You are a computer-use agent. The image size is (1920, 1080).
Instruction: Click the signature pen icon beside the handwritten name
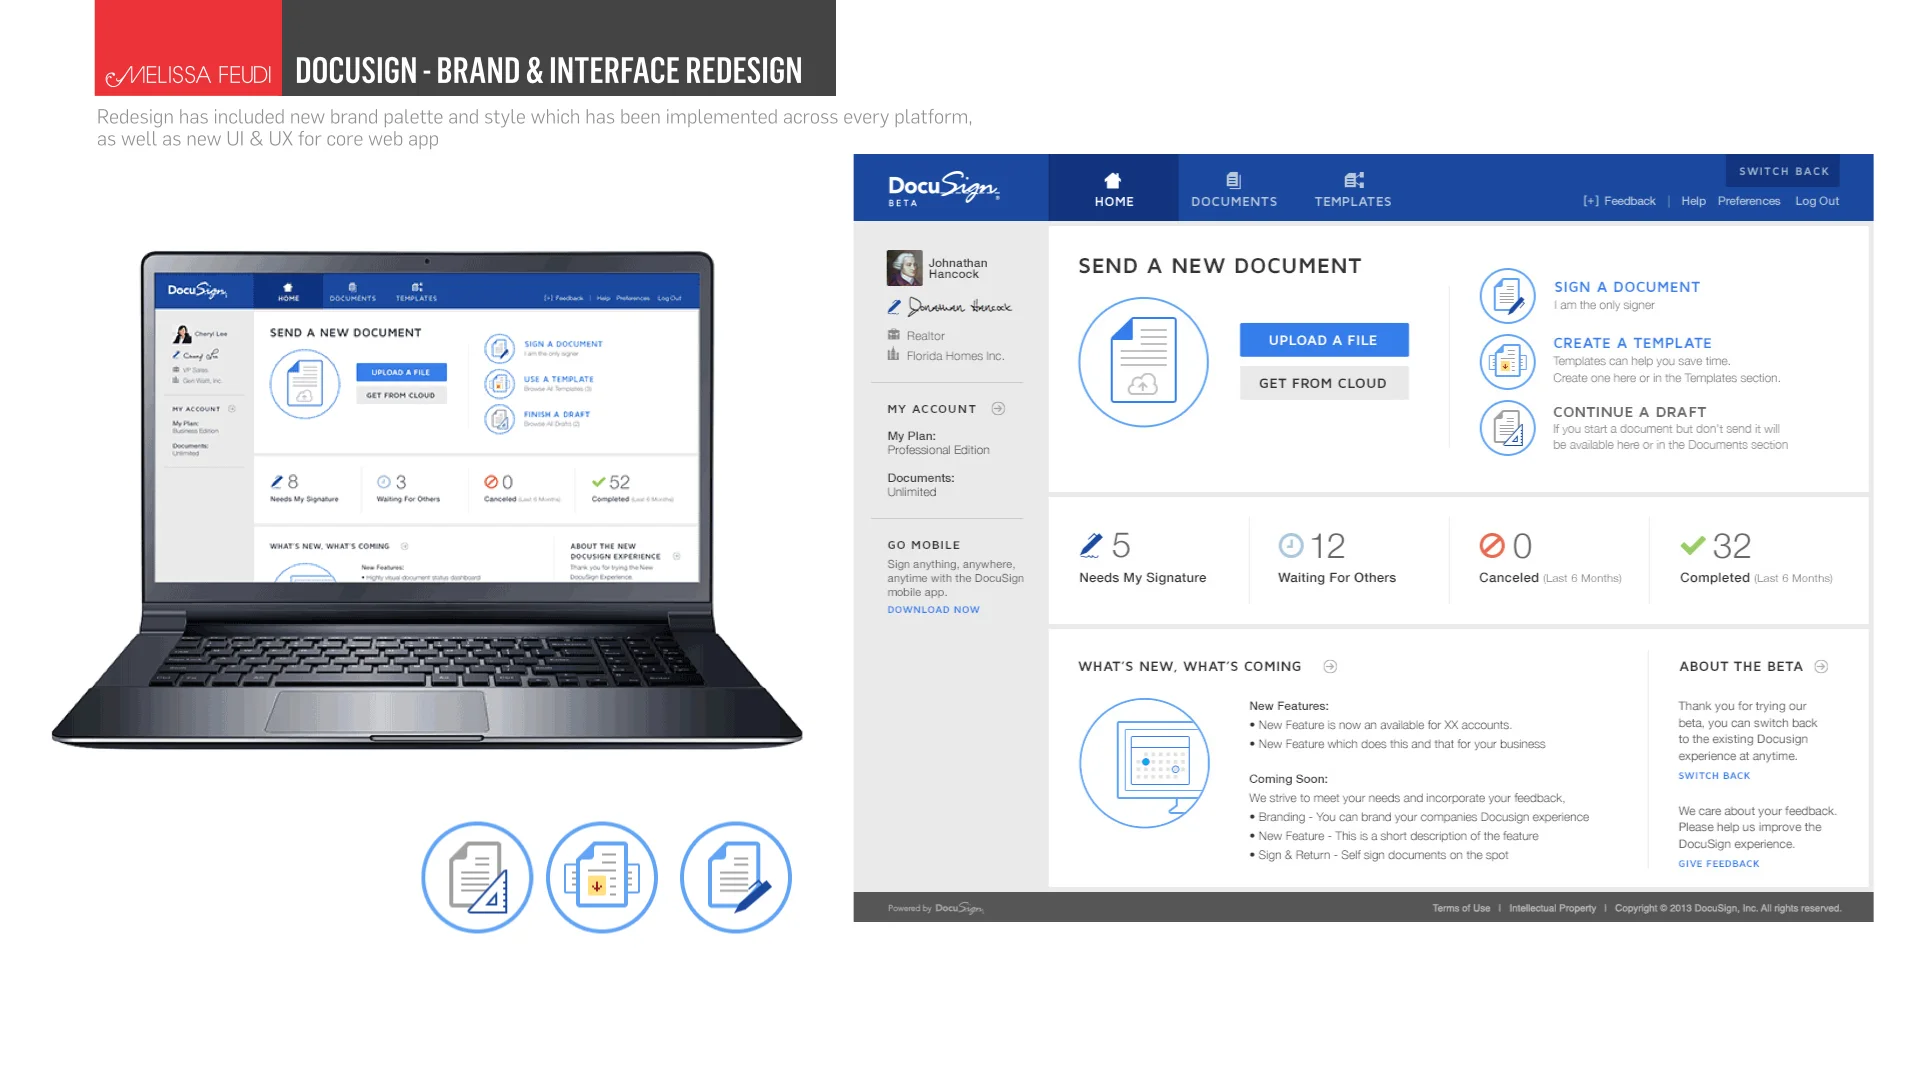coord(894,307)
